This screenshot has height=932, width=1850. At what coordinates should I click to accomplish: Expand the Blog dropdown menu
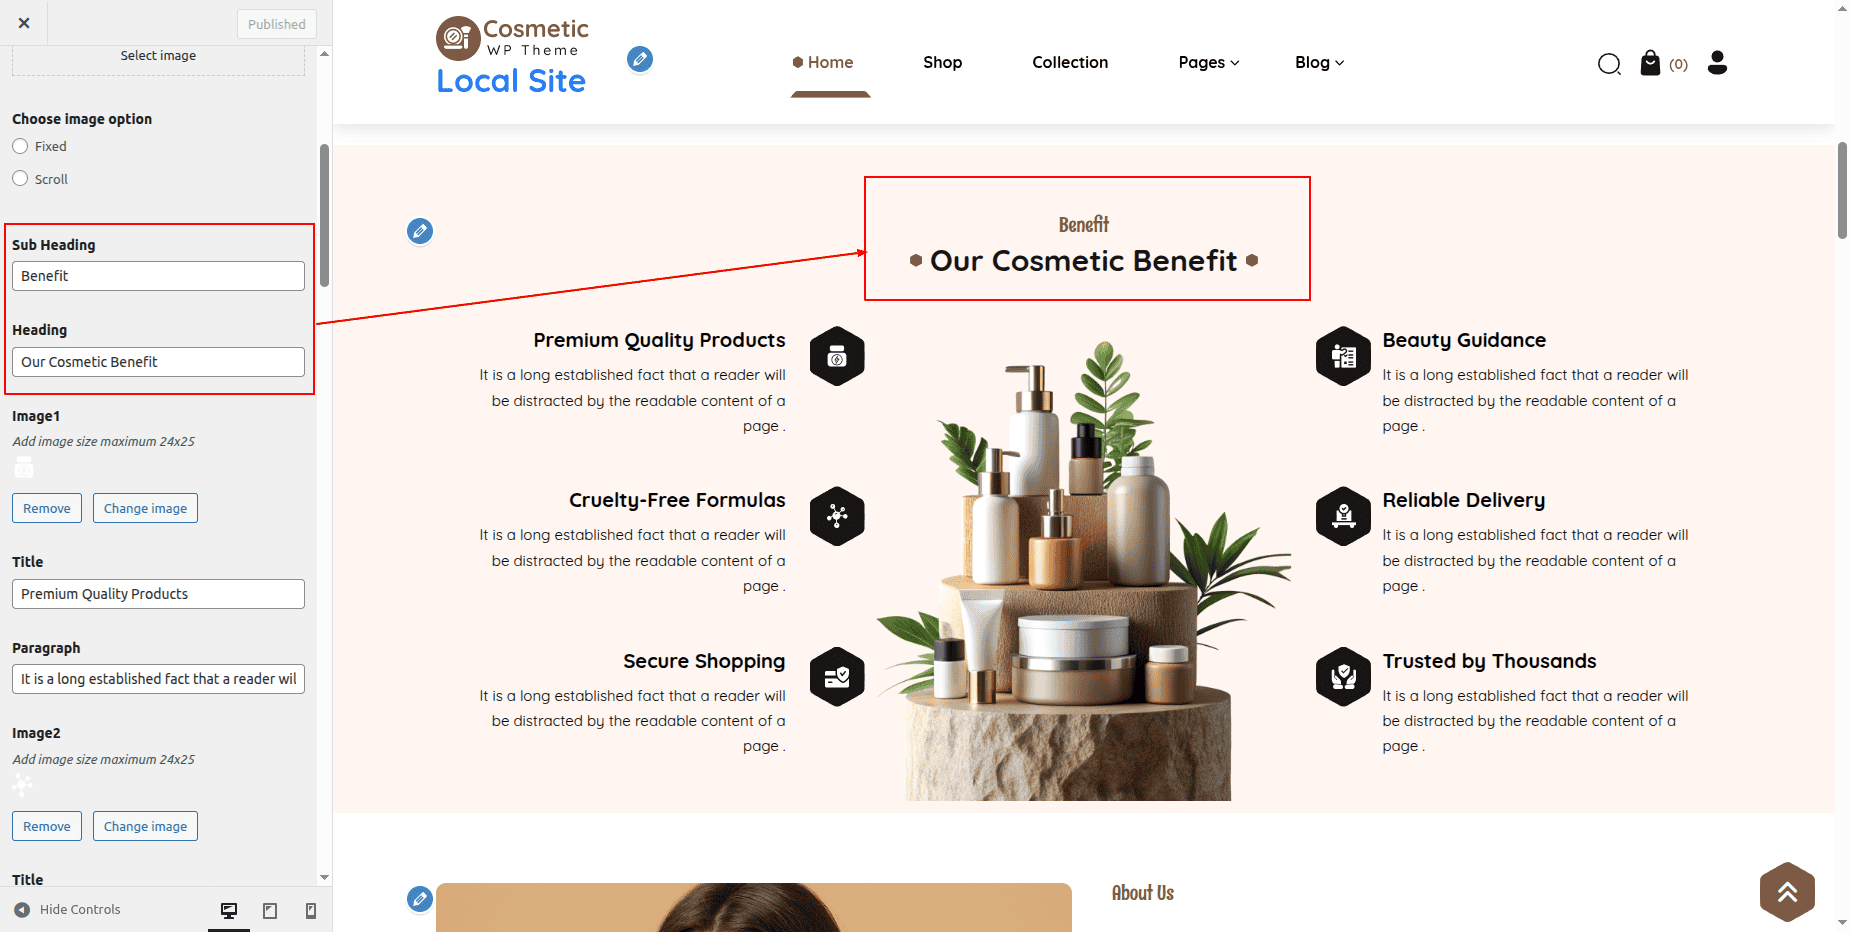pyautogui.click(x=1320, y=62)
